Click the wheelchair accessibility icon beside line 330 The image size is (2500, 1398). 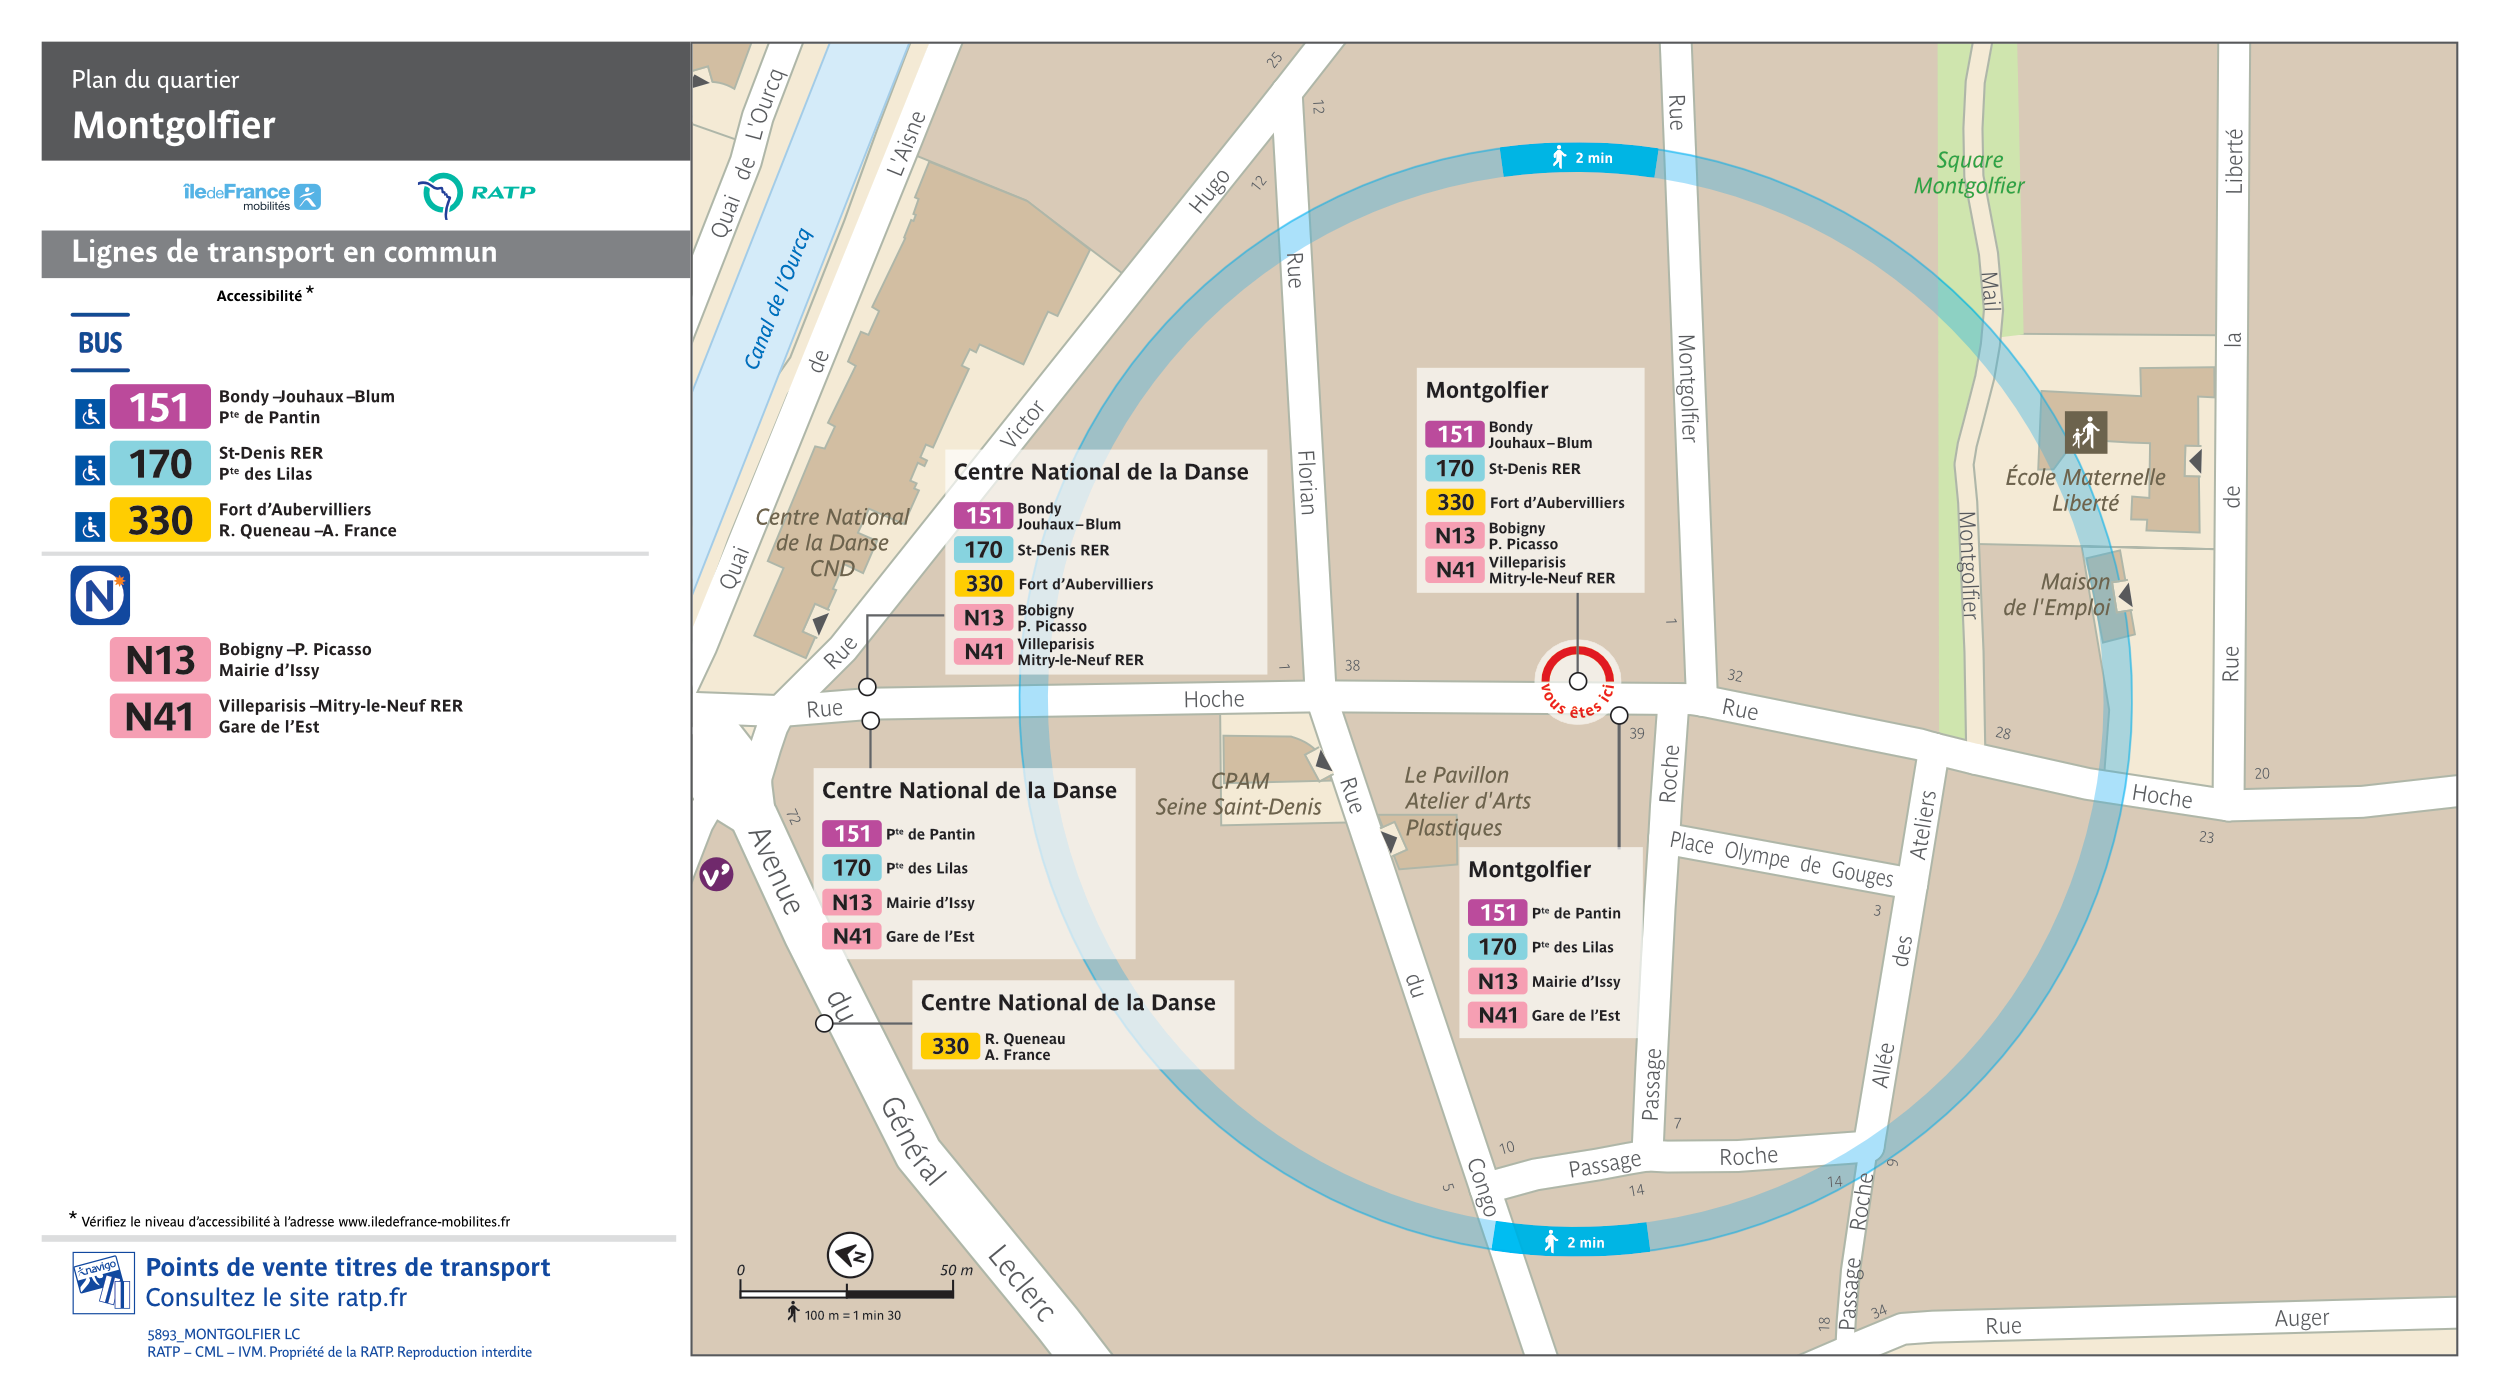(90, 526)
